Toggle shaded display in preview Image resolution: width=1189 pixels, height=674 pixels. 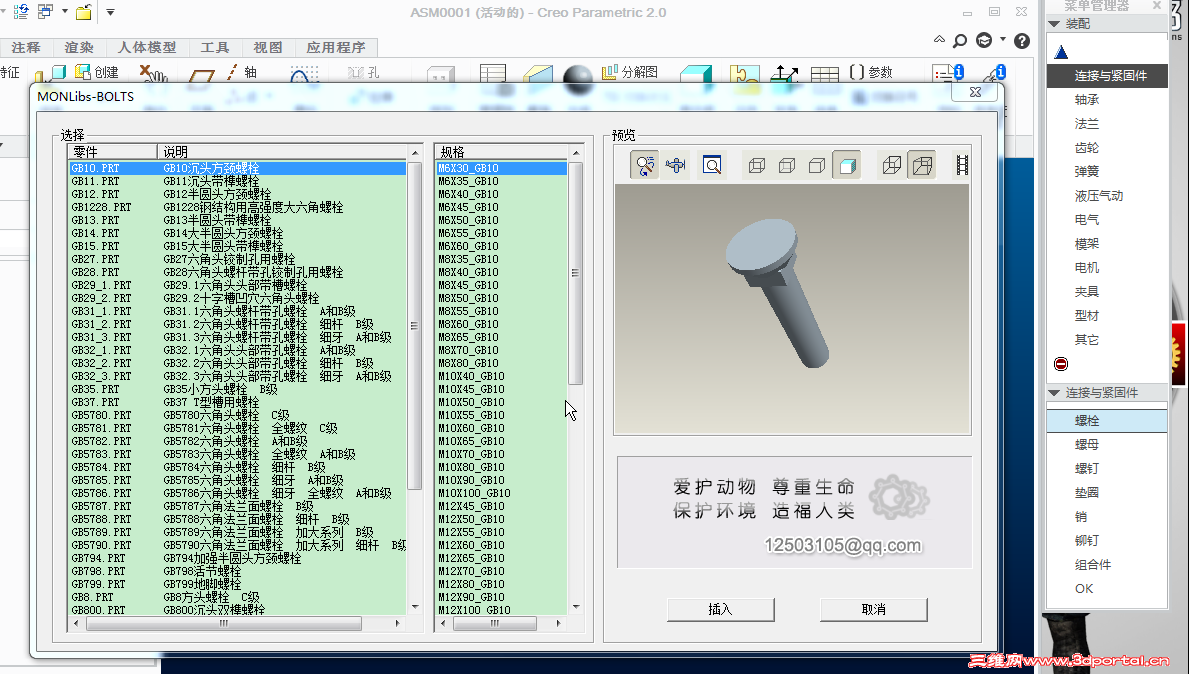point(847,165)
